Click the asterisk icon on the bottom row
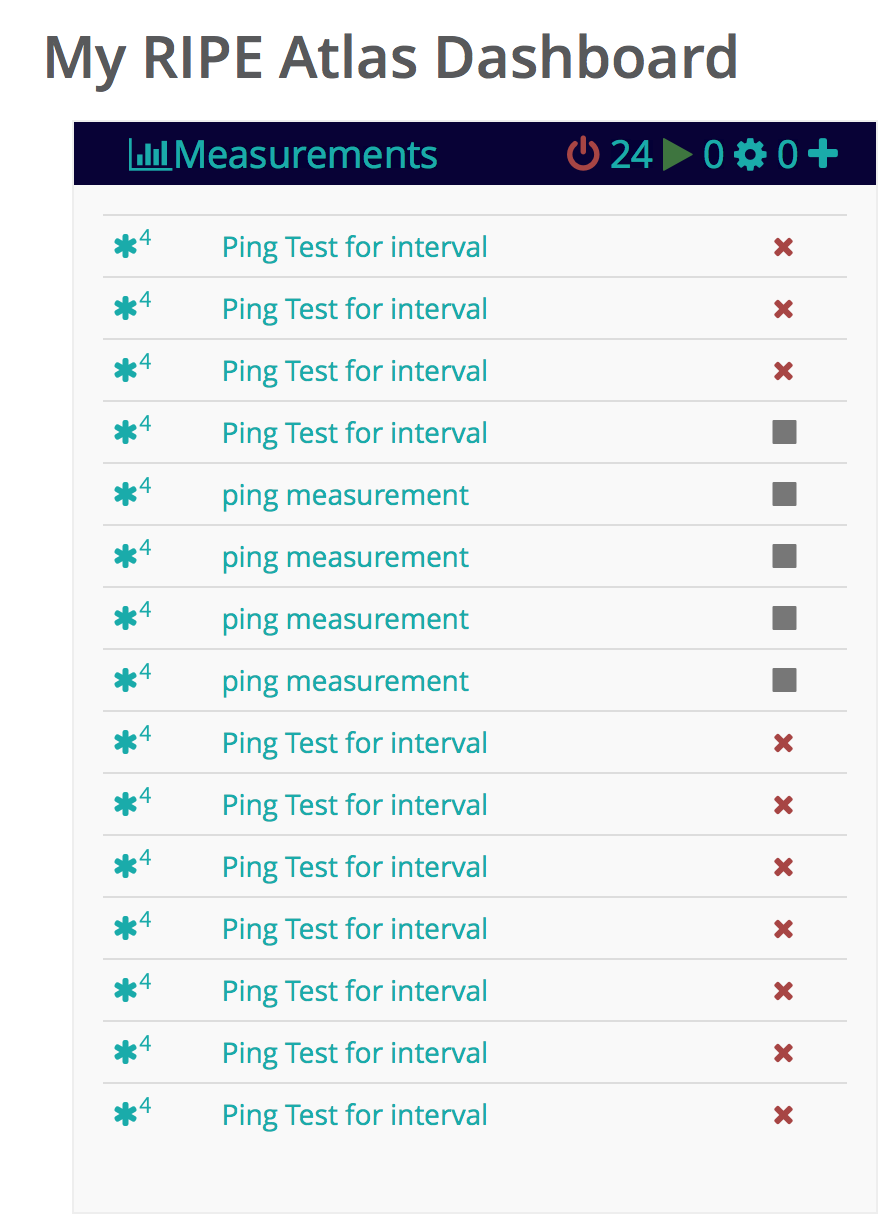The height and width of the screenshot is (1216, 894). 126,1115
